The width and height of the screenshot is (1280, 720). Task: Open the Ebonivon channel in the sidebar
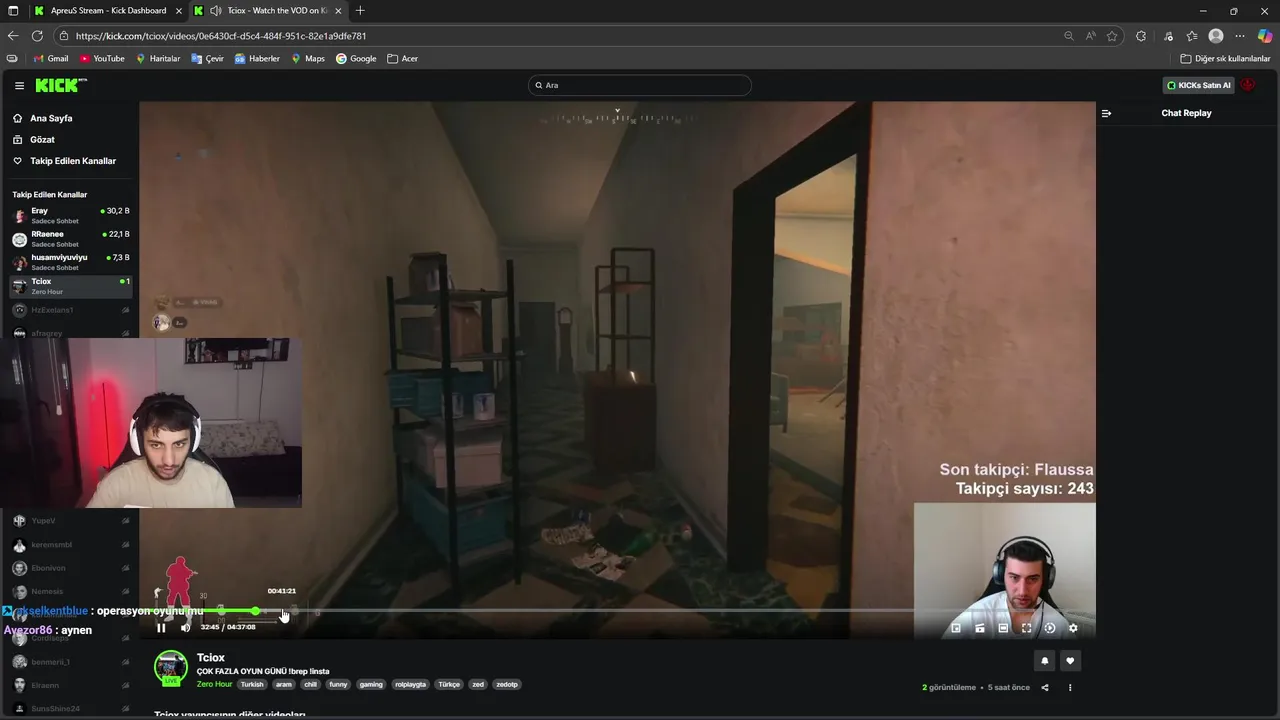70,568
